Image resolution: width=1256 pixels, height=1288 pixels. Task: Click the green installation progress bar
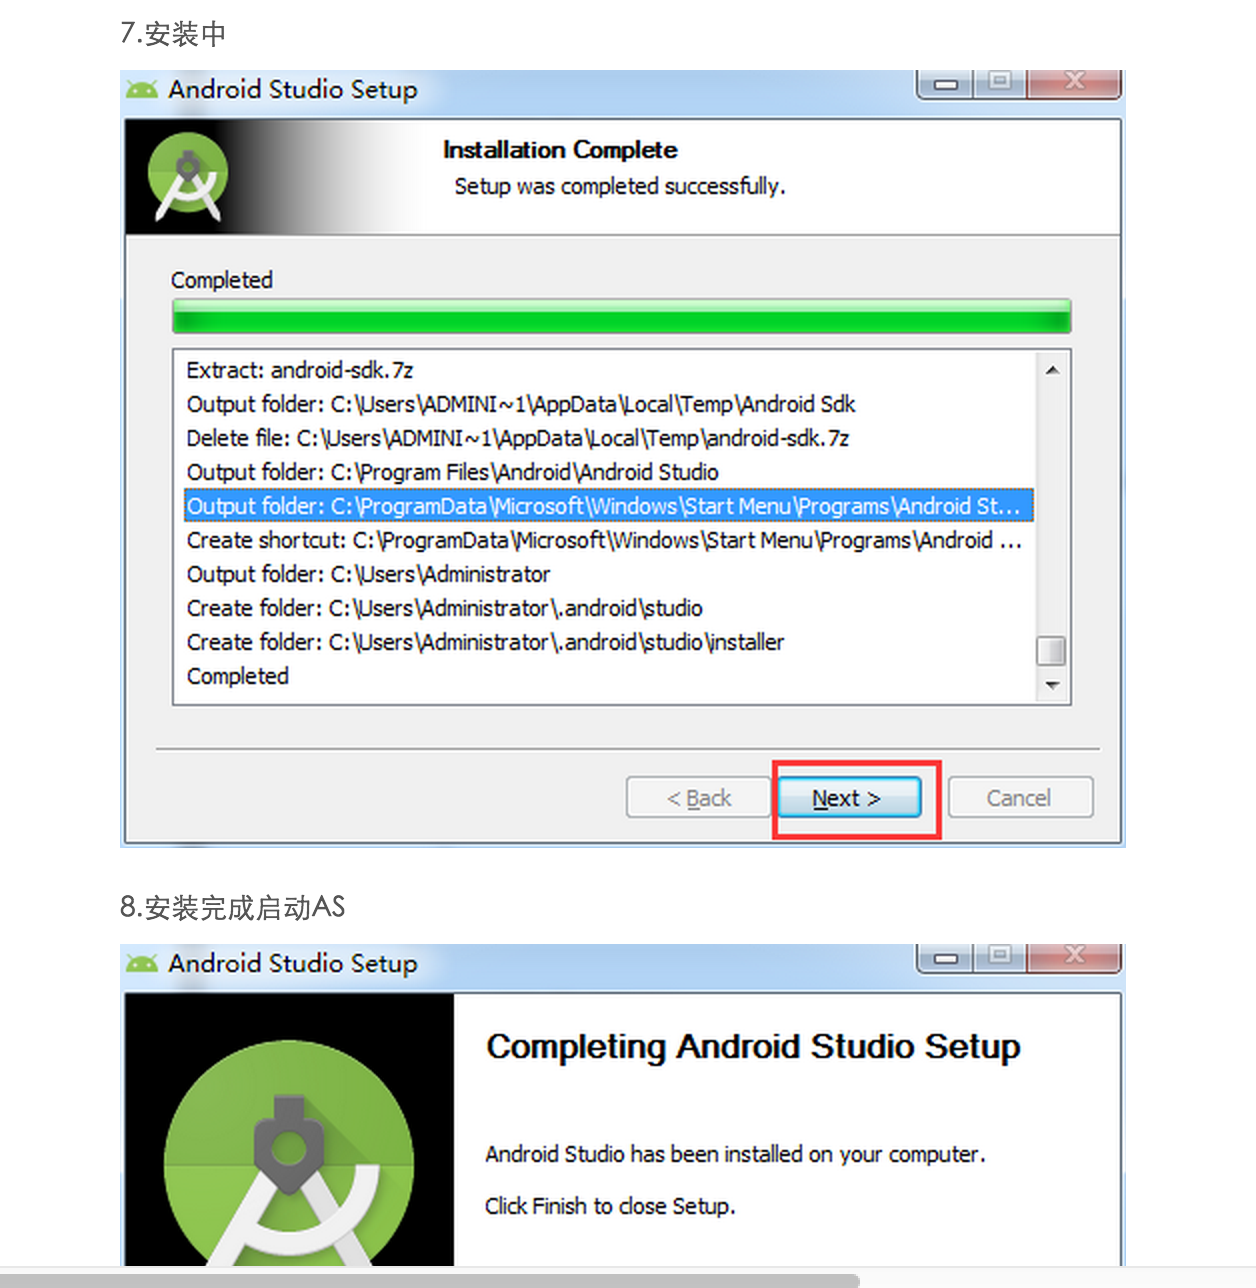621,316
